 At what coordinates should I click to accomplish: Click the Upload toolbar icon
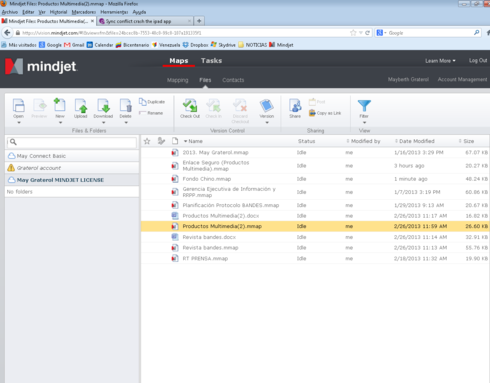(x=81, y=105)
